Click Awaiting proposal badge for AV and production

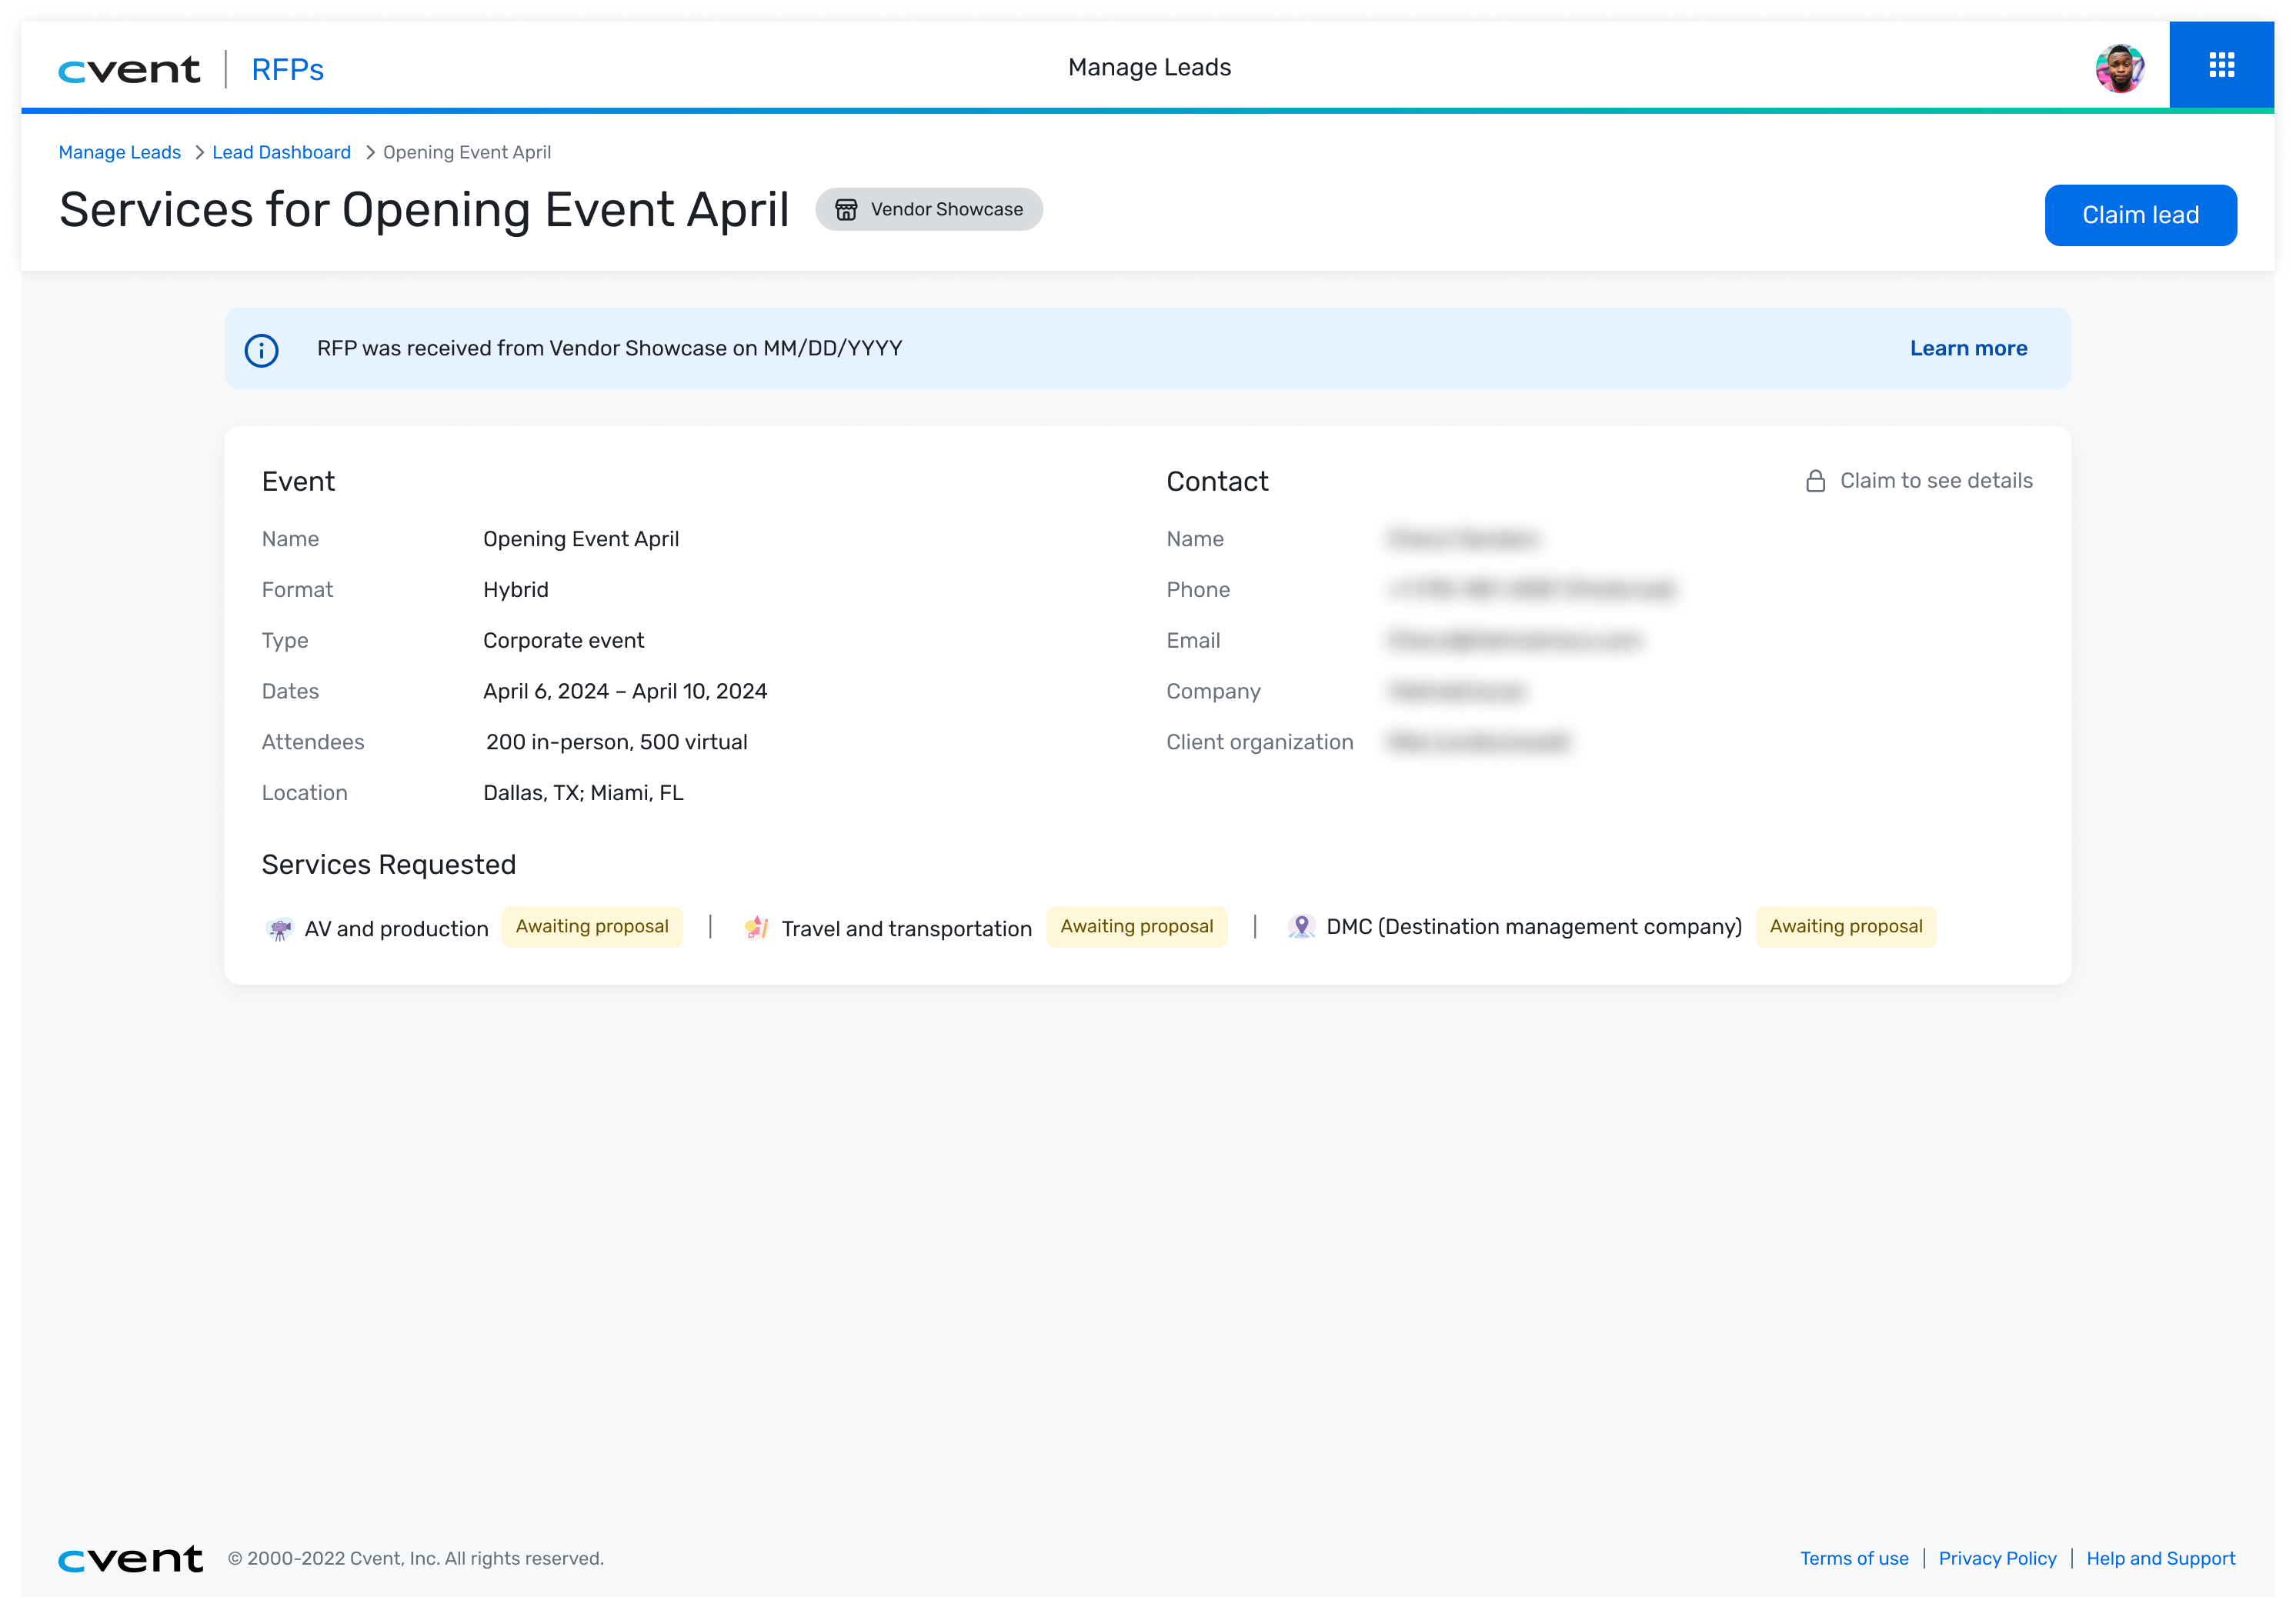592,926
